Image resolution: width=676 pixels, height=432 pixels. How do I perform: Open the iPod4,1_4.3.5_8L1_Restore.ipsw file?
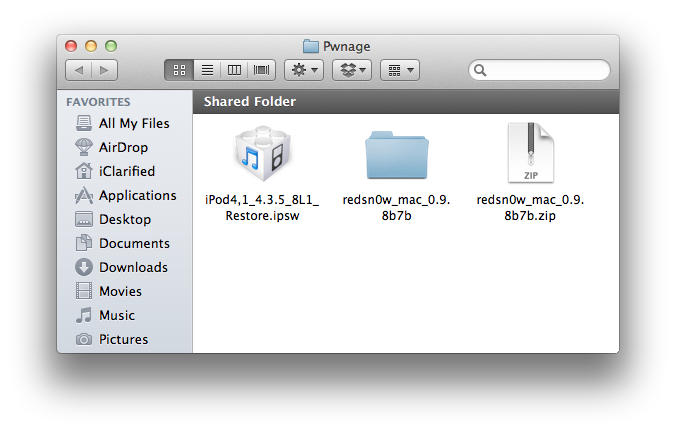point(263,156)
